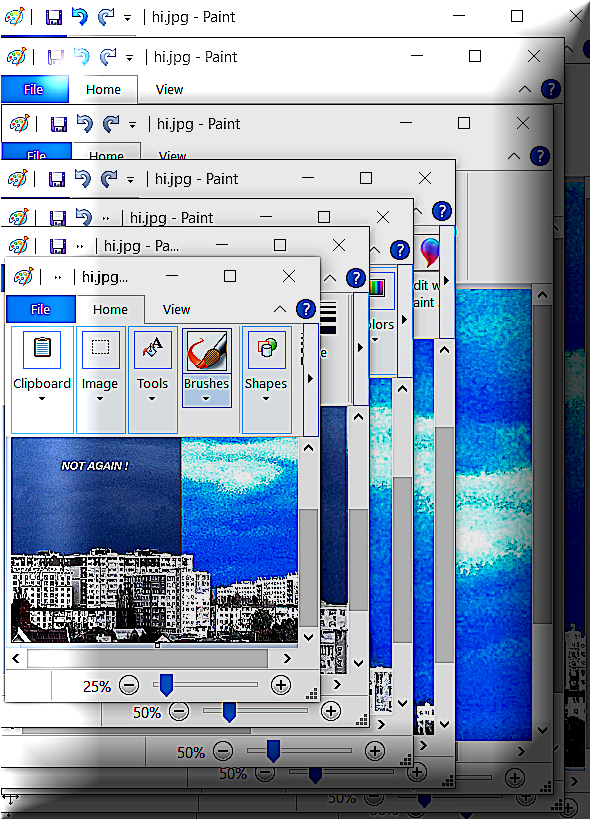Click Undo in the fourth window from front

pos(83,178)
